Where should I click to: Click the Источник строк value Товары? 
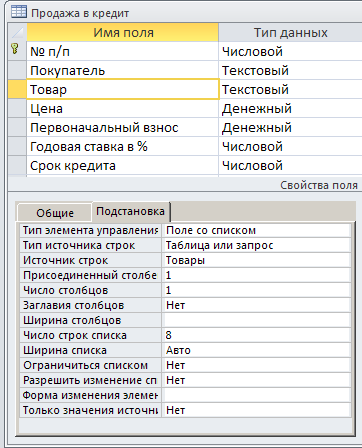click(256, 260)
